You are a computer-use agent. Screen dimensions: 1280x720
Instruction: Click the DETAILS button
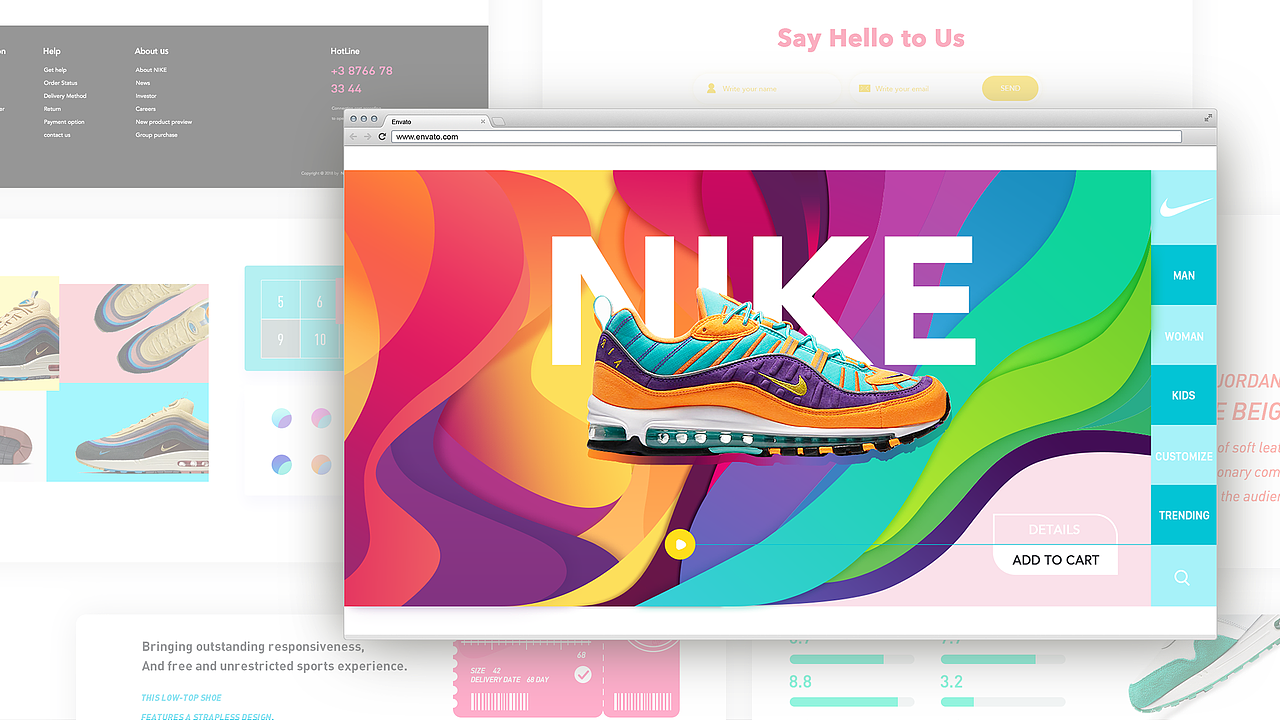[1054, 529]
